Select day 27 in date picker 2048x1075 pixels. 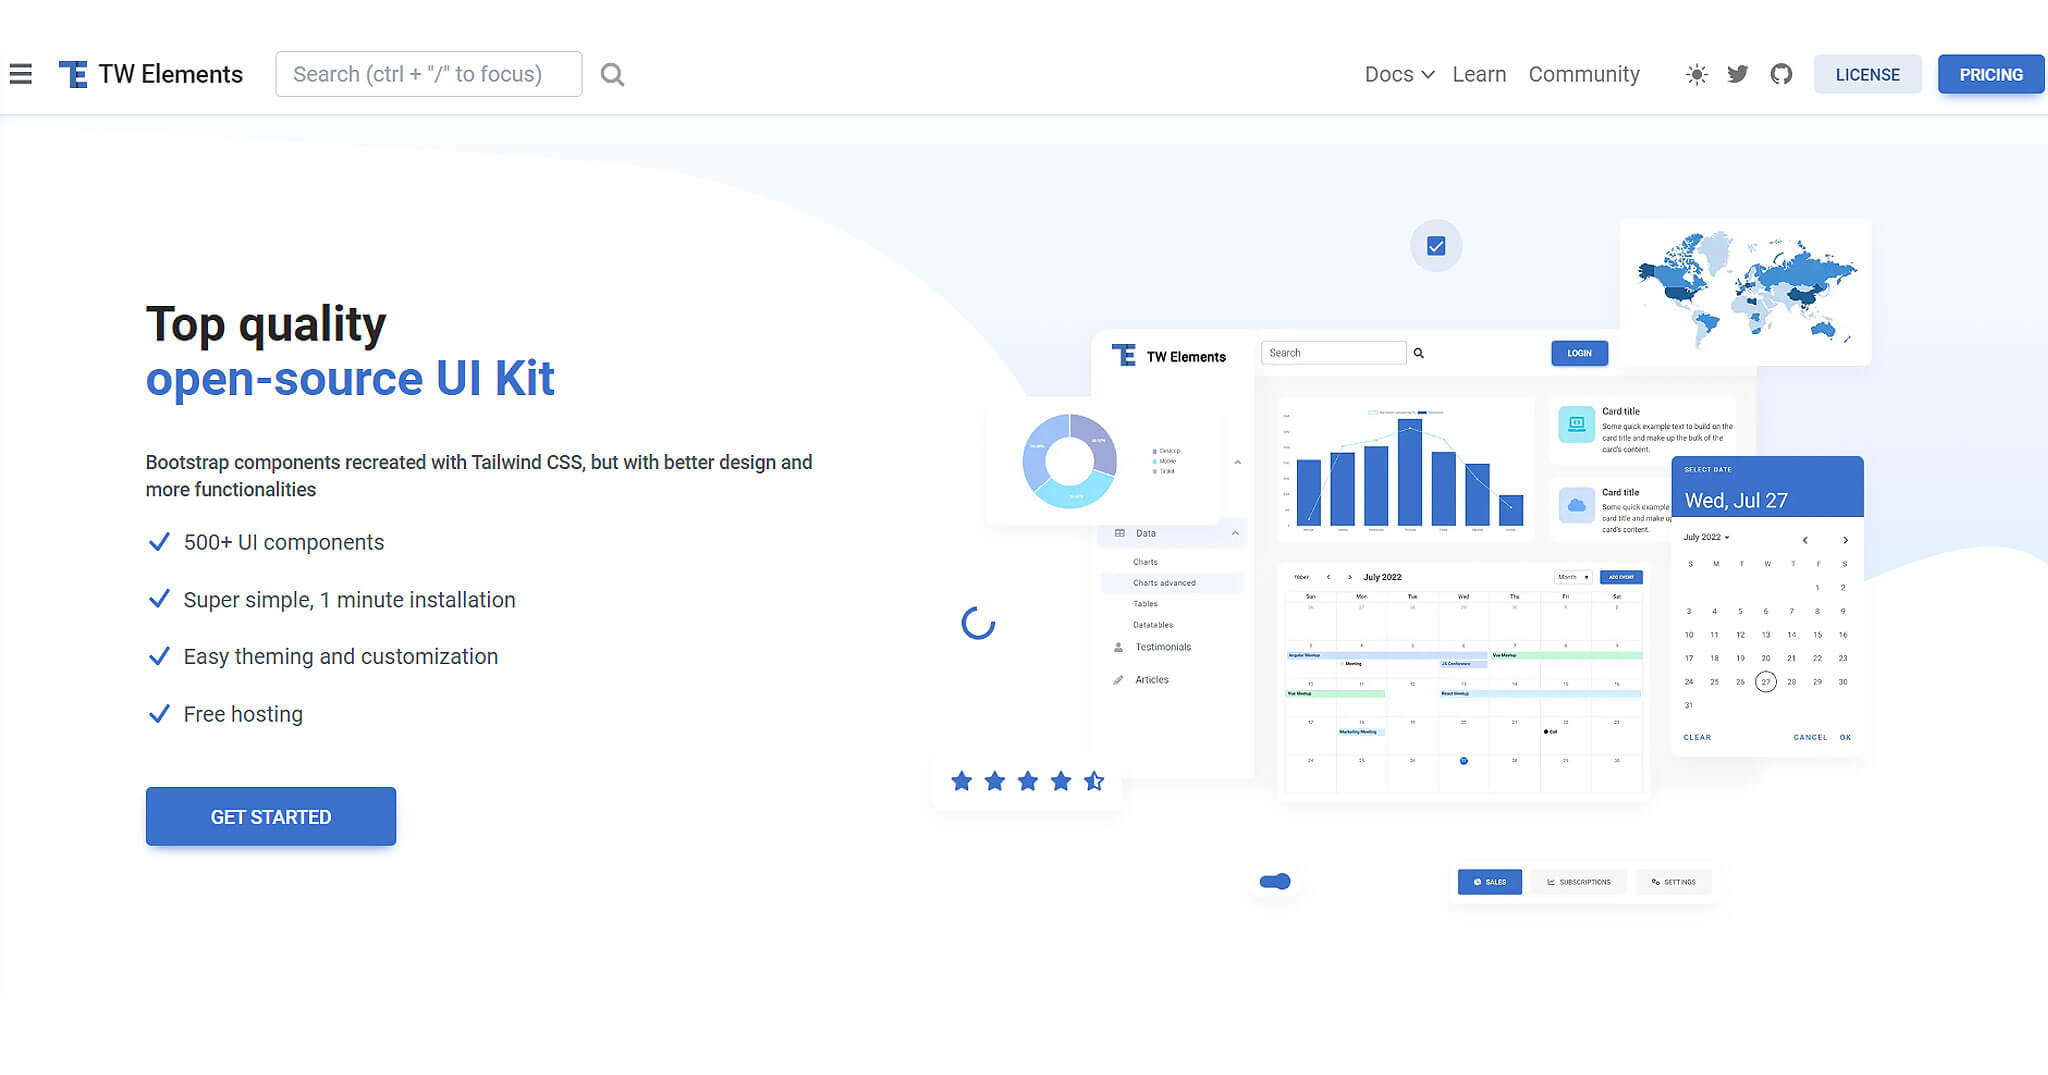(1766, 682)
